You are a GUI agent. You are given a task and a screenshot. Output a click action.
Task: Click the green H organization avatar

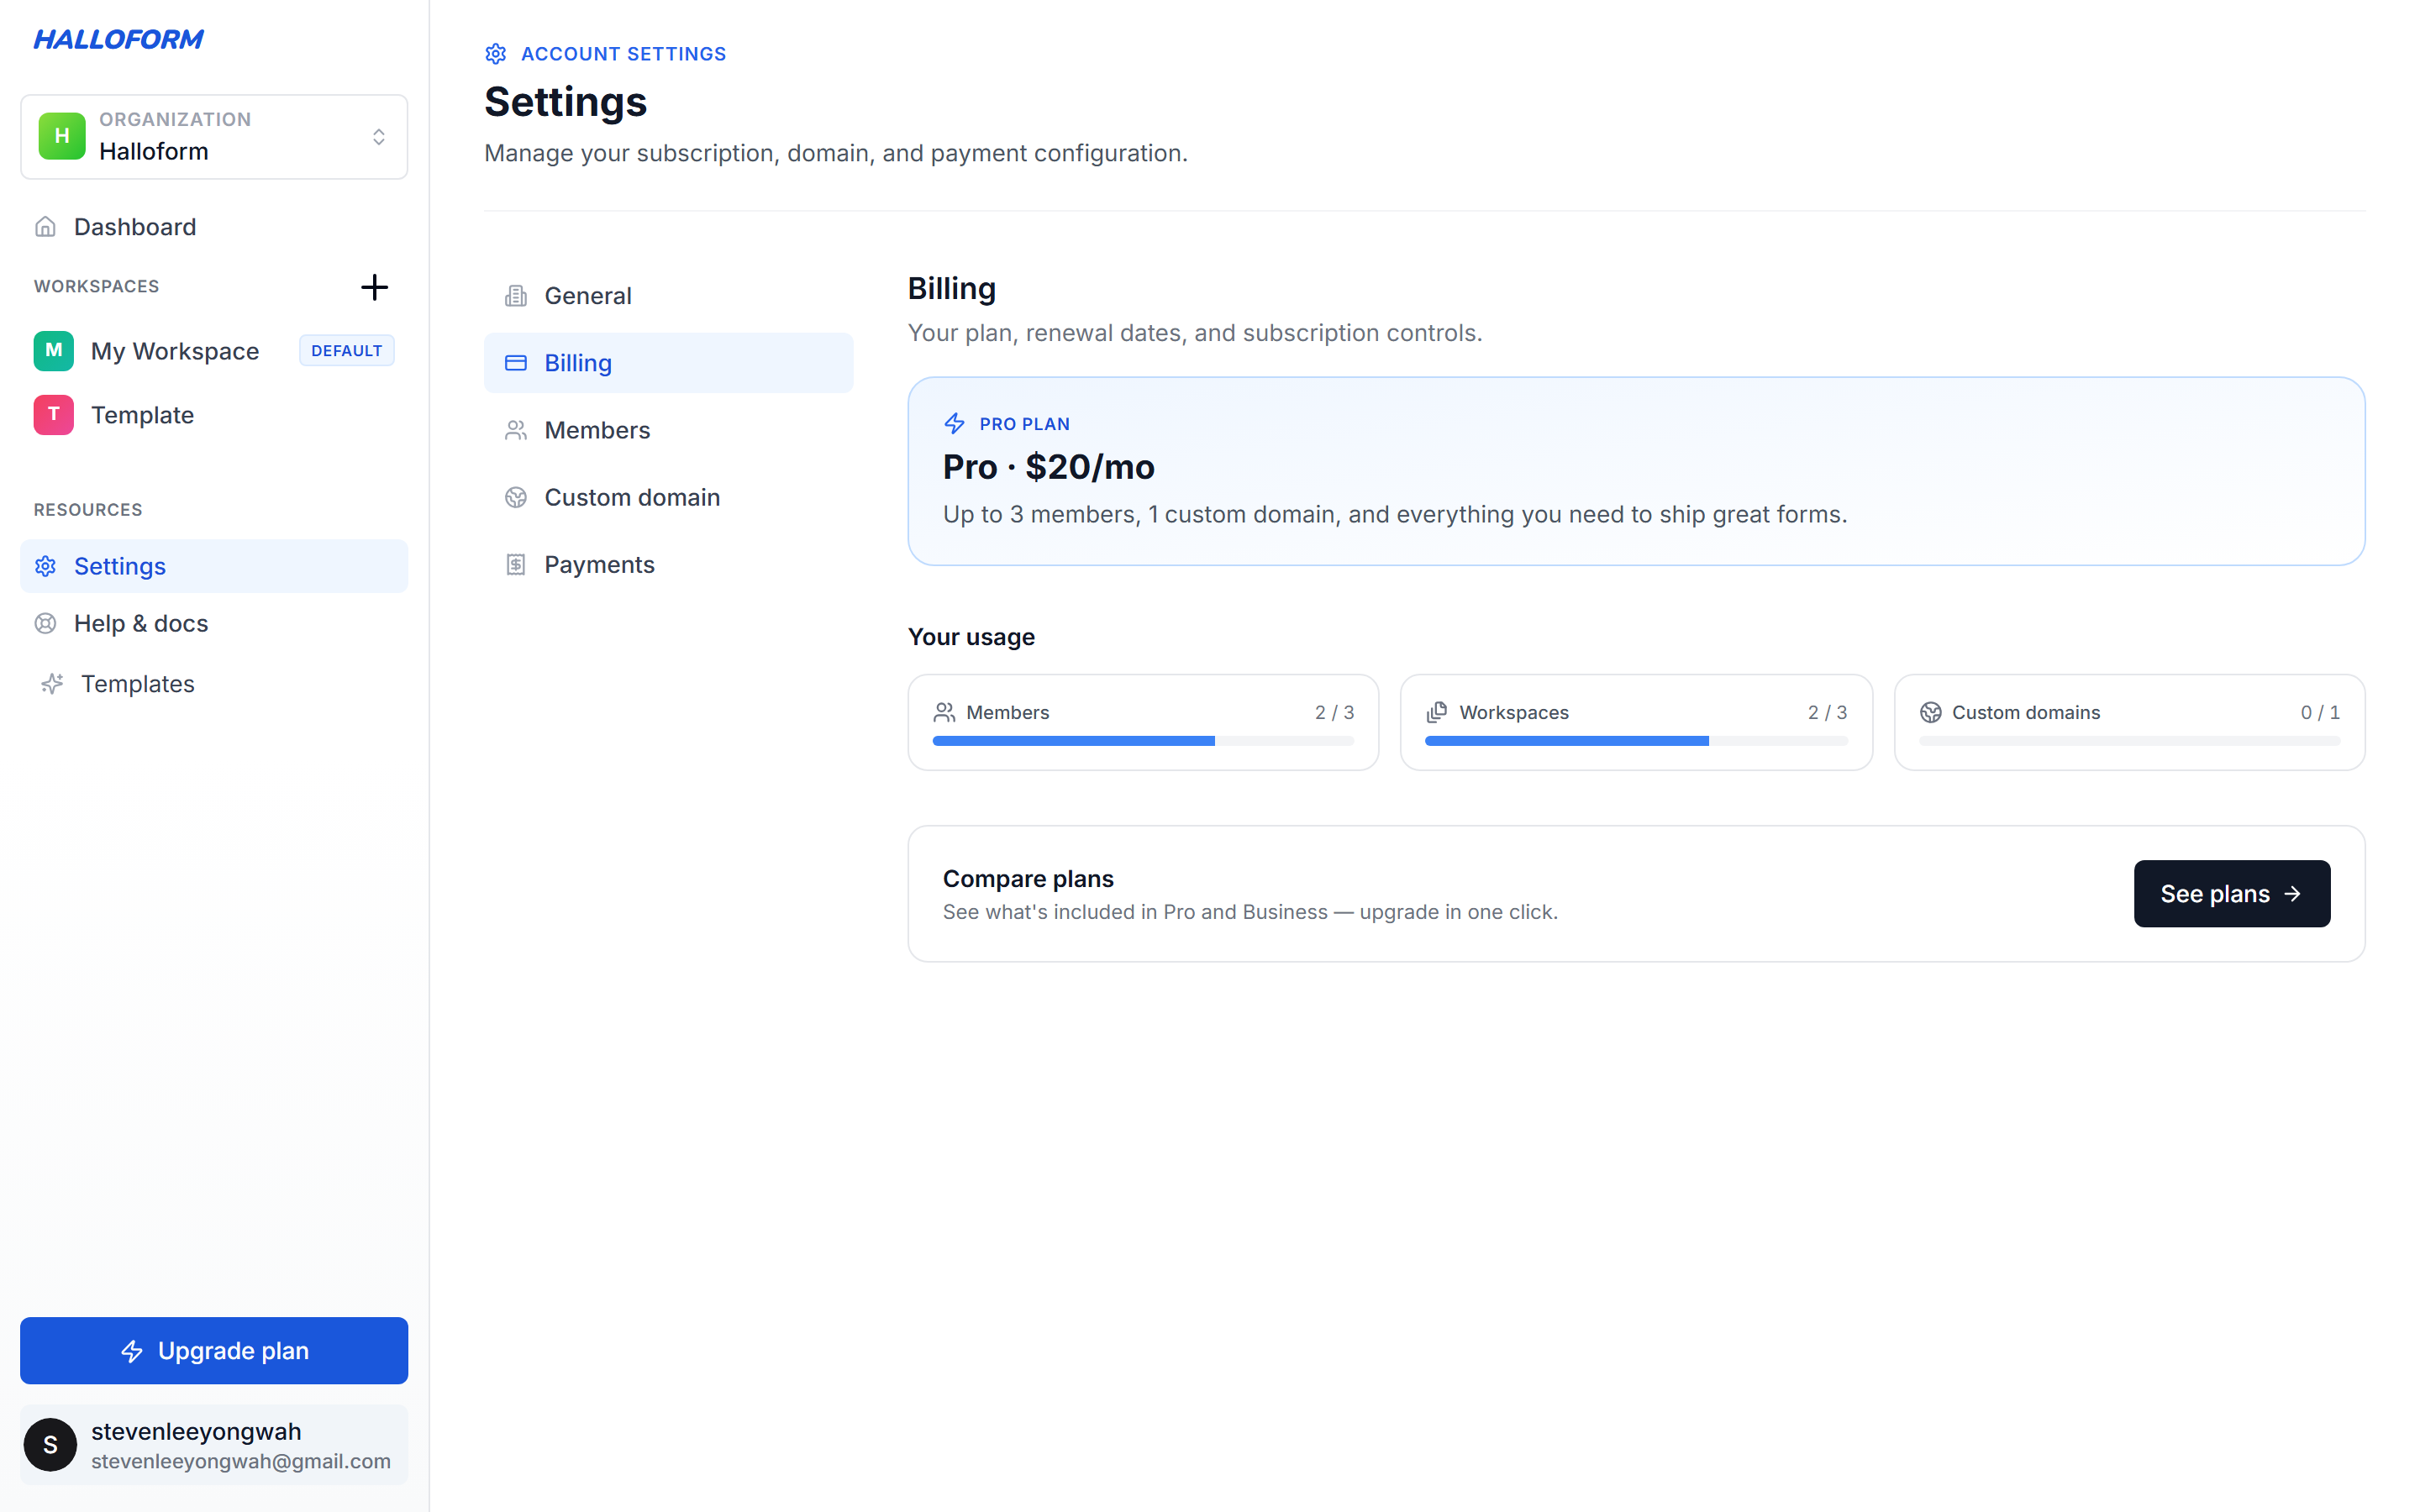click(x=62, y=136)
